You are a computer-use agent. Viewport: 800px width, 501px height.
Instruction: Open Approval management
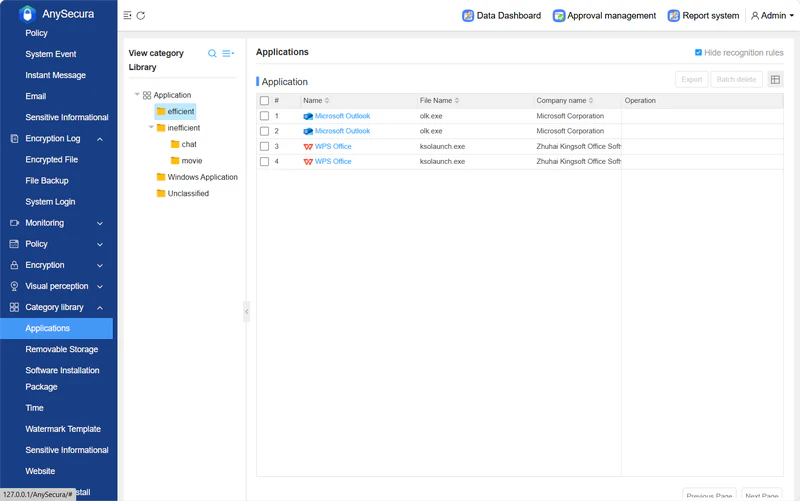604,16
